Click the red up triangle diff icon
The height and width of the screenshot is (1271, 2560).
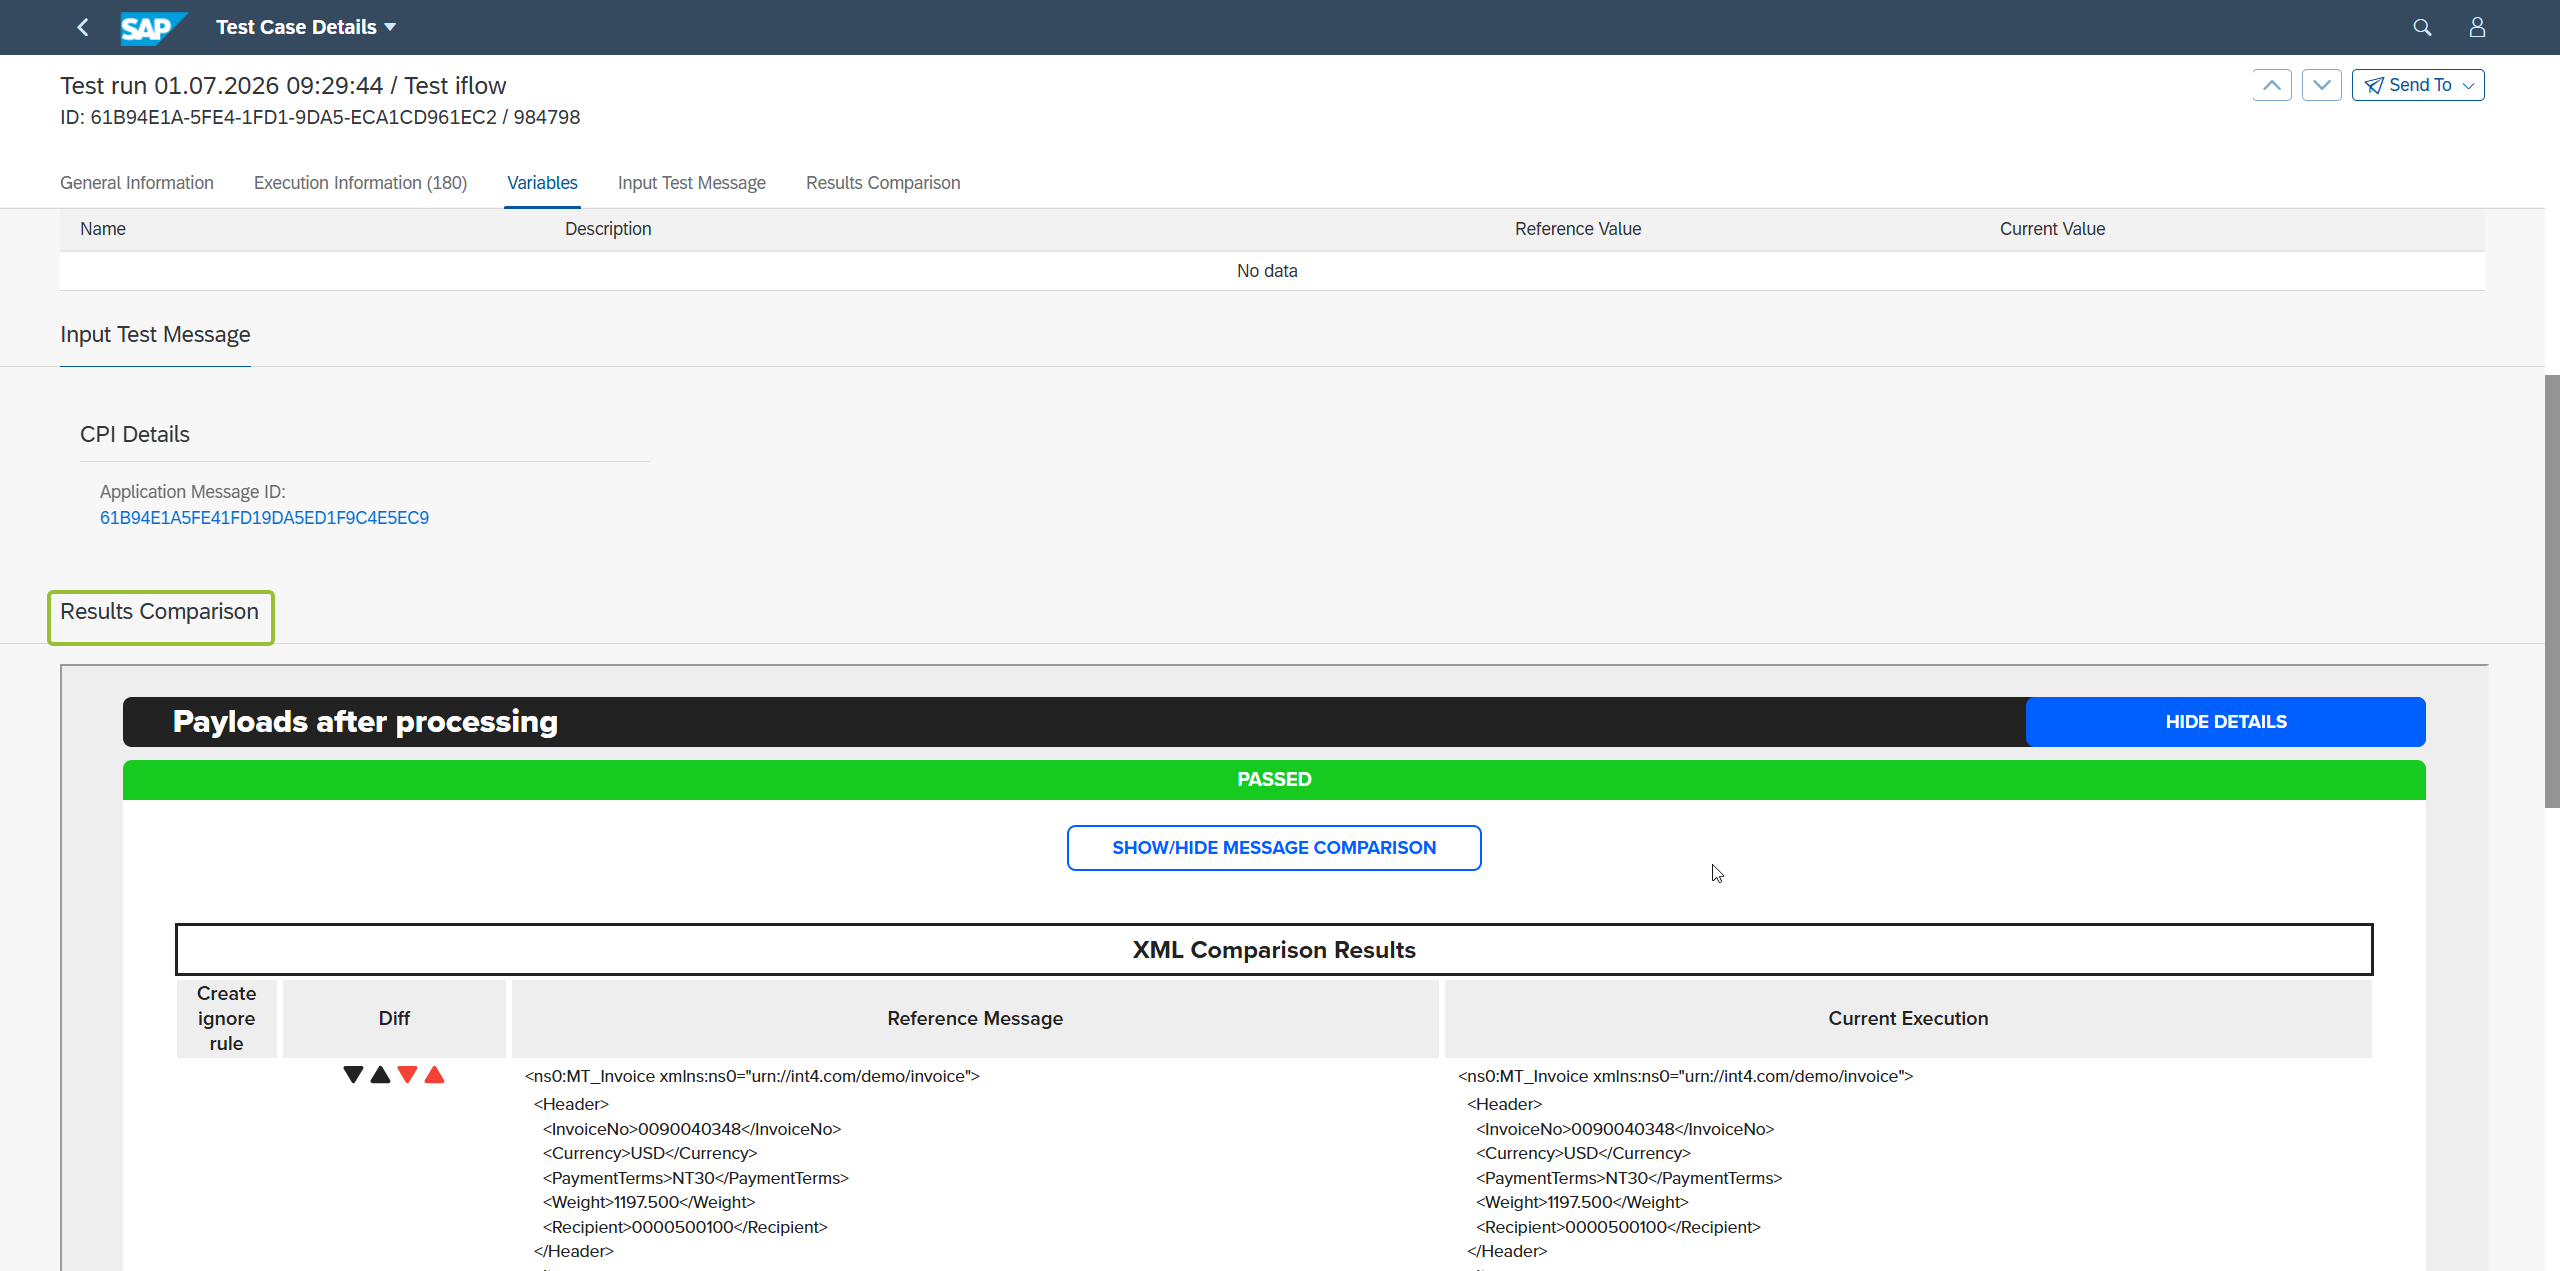(x=434, y=1075)
